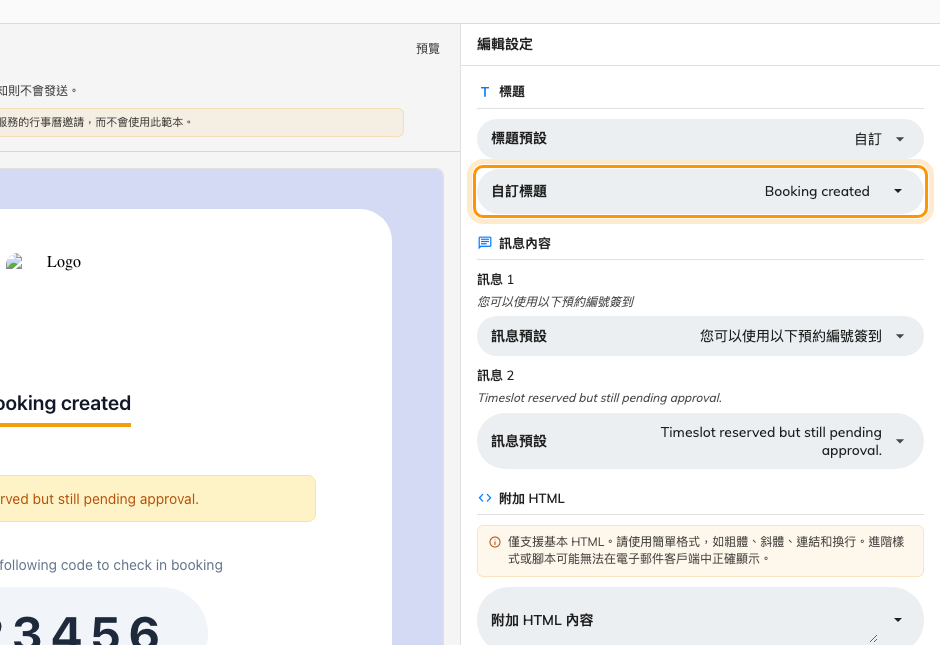Click the 僅支援基本 HTML warning text
Viewport: 940px width, 645px height.
(x=706, y=550)
